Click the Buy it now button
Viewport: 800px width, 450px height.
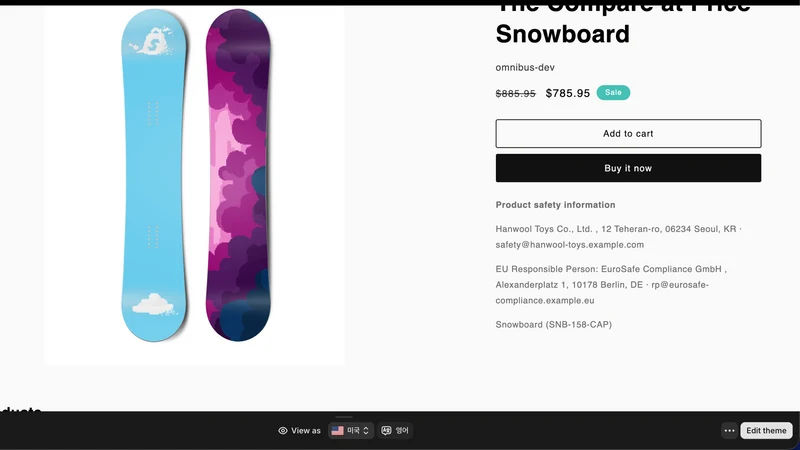(x=628, y=168)
